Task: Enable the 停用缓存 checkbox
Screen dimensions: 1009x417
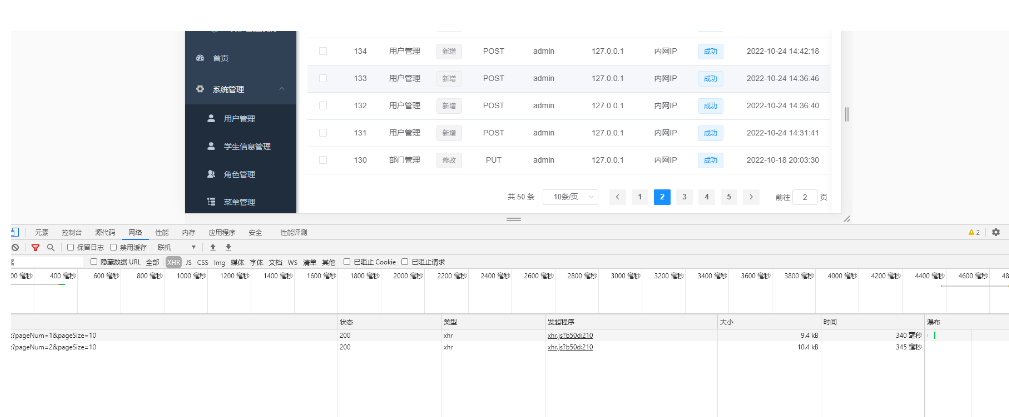Action: tap(113, 247)
